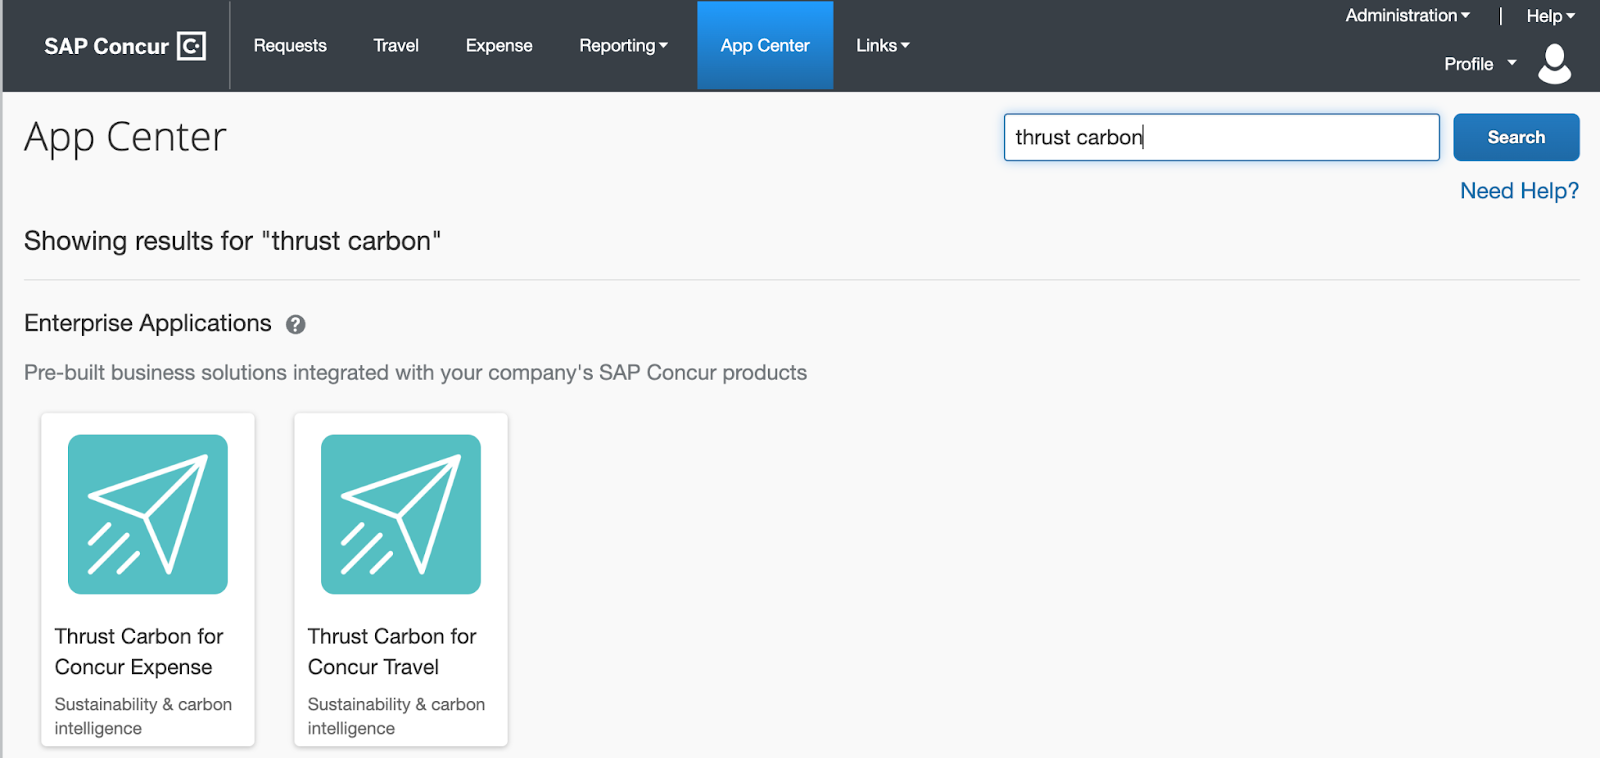Click the SAP Concur logo icon
The height and width of the screenshot is (758, 1600).
pos(191,46)
